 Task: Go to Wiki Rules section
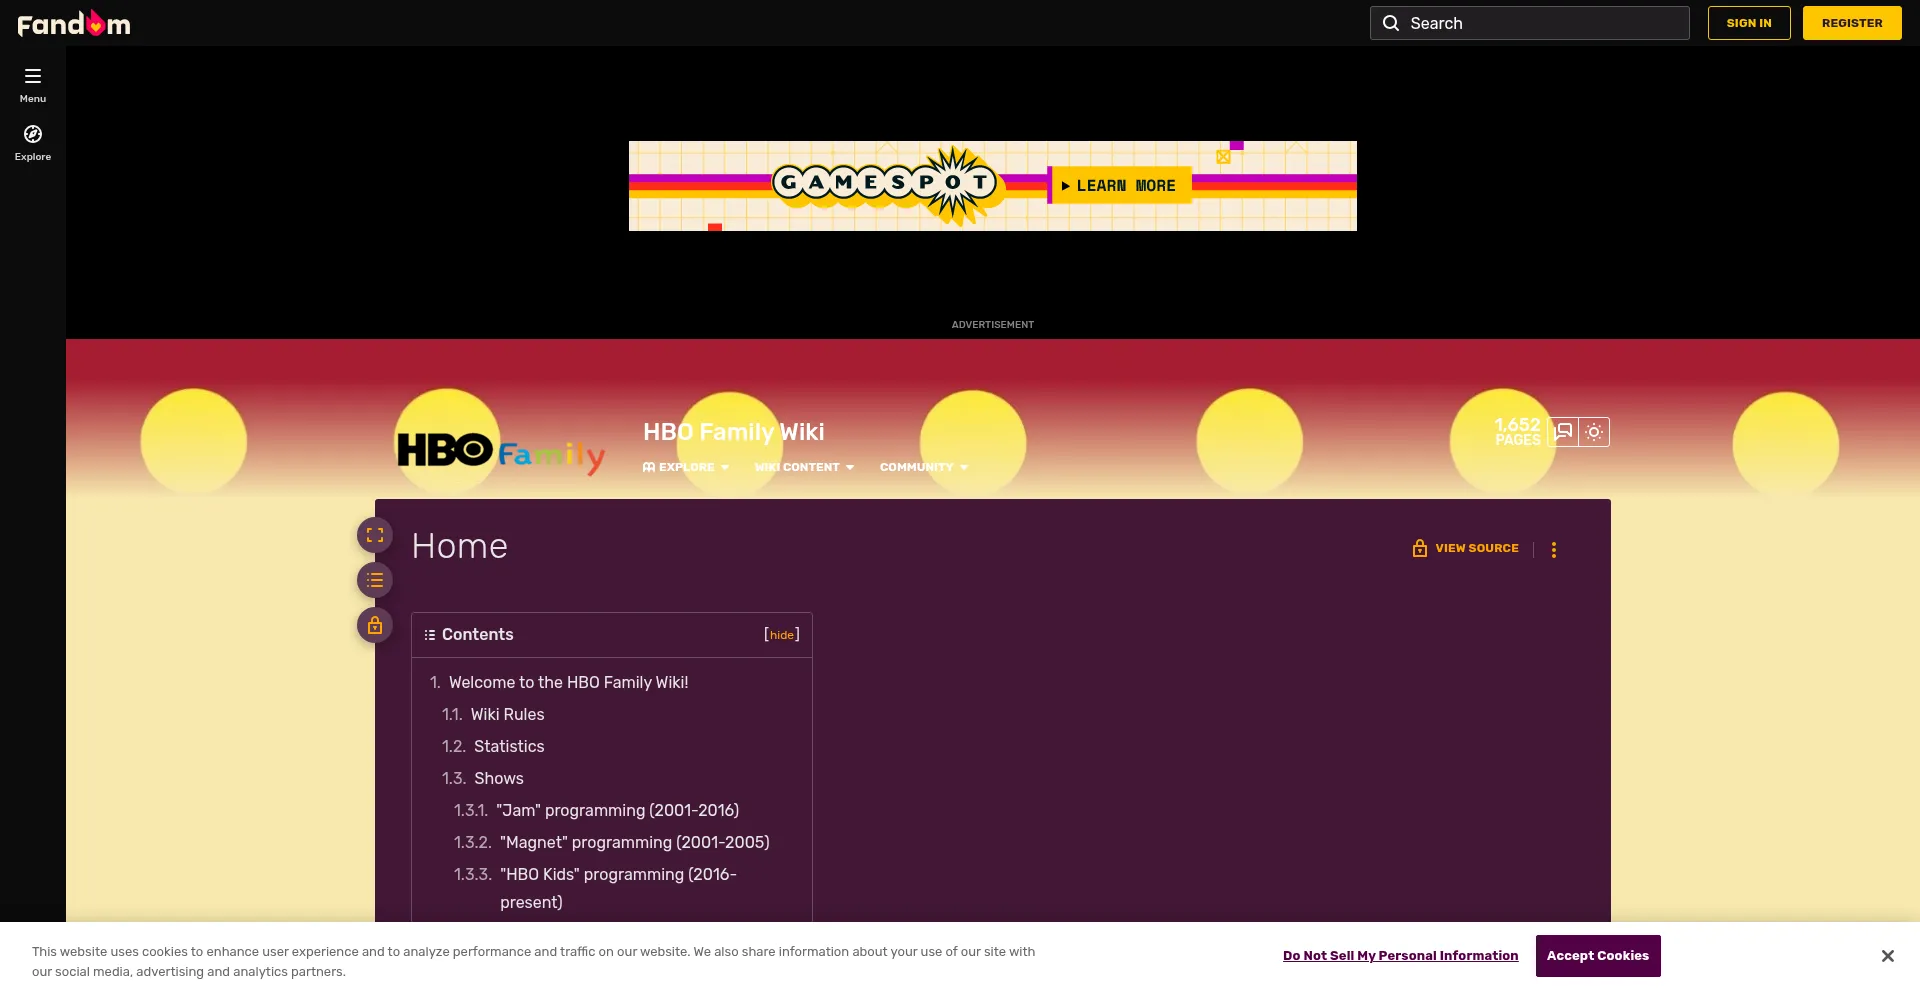507,714
